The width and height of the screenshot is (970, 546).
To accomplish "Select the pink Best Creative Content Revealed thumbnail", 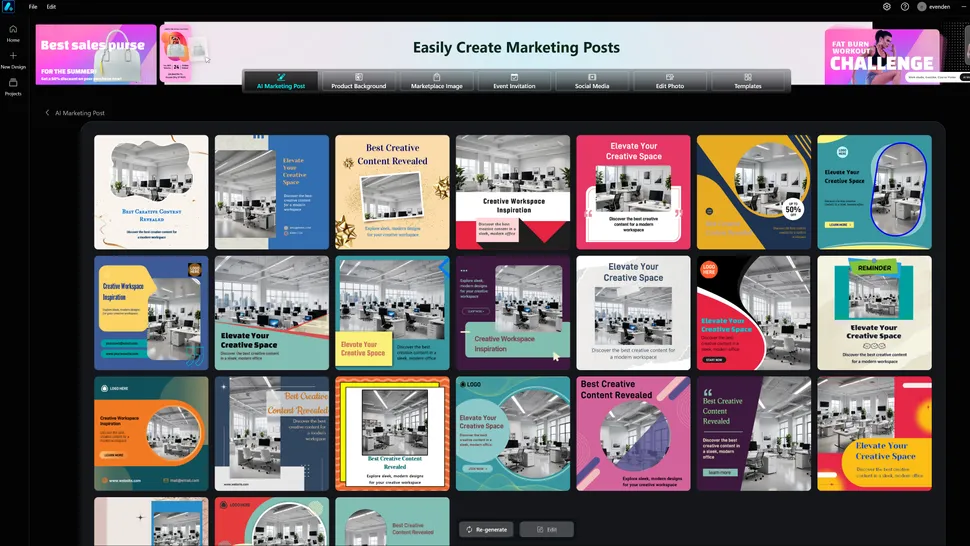I will 633,433.
